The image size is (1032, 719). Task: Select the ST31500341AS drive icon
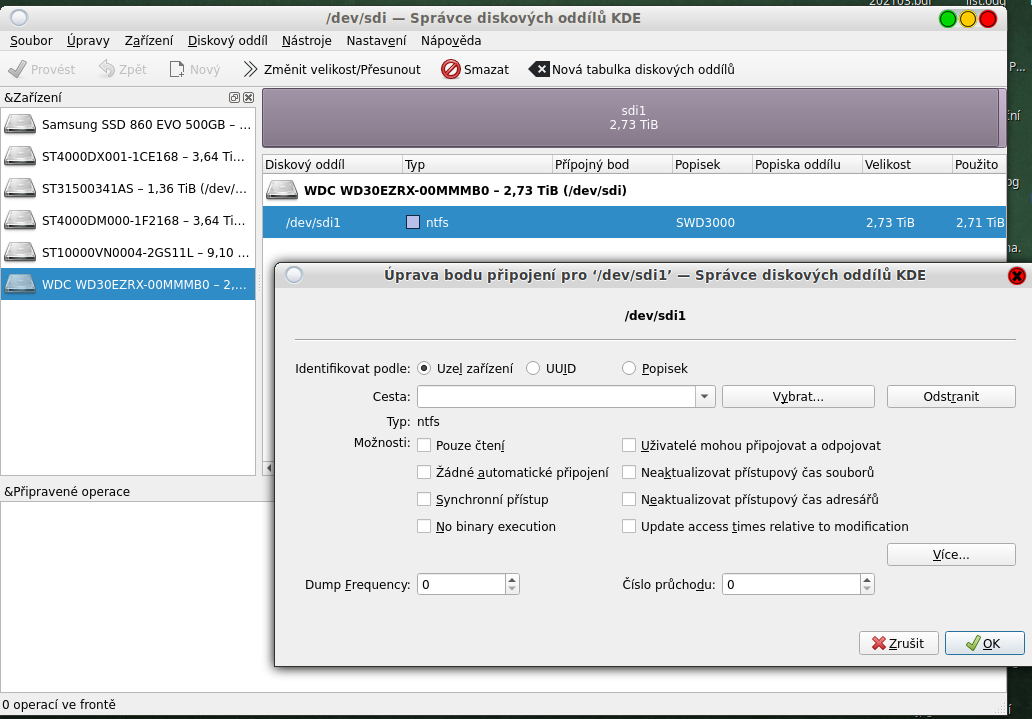[x=20, y=188]
